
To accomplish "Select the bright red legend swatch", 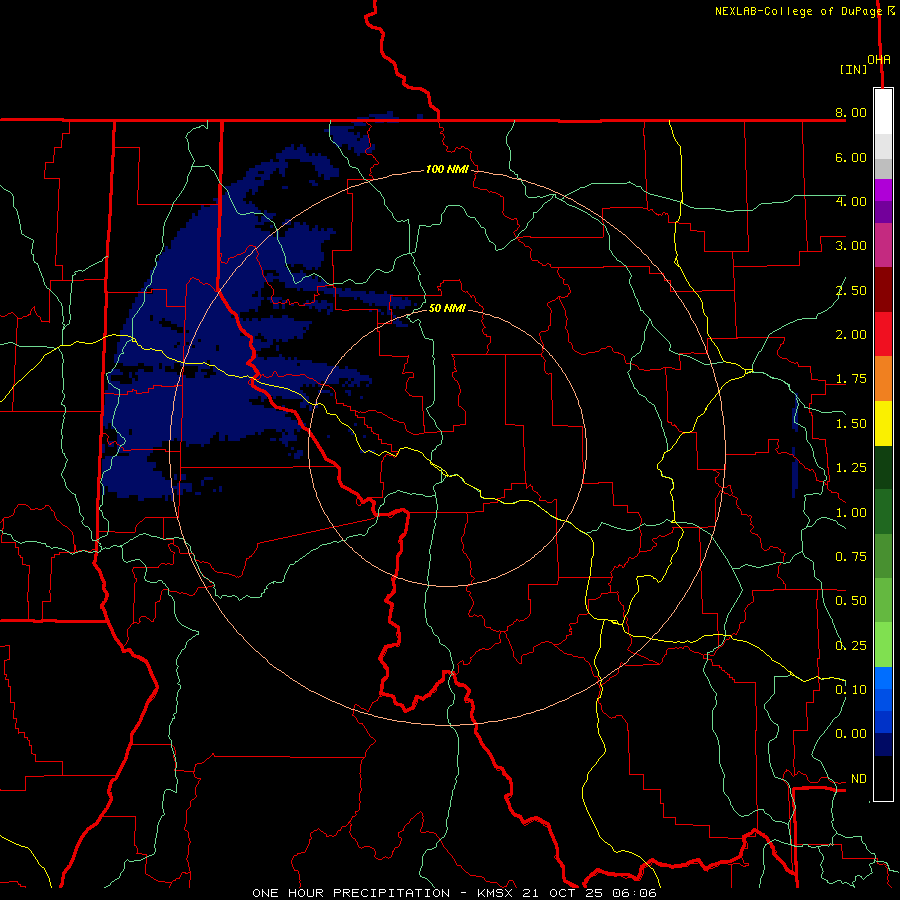I will point(883,334).
